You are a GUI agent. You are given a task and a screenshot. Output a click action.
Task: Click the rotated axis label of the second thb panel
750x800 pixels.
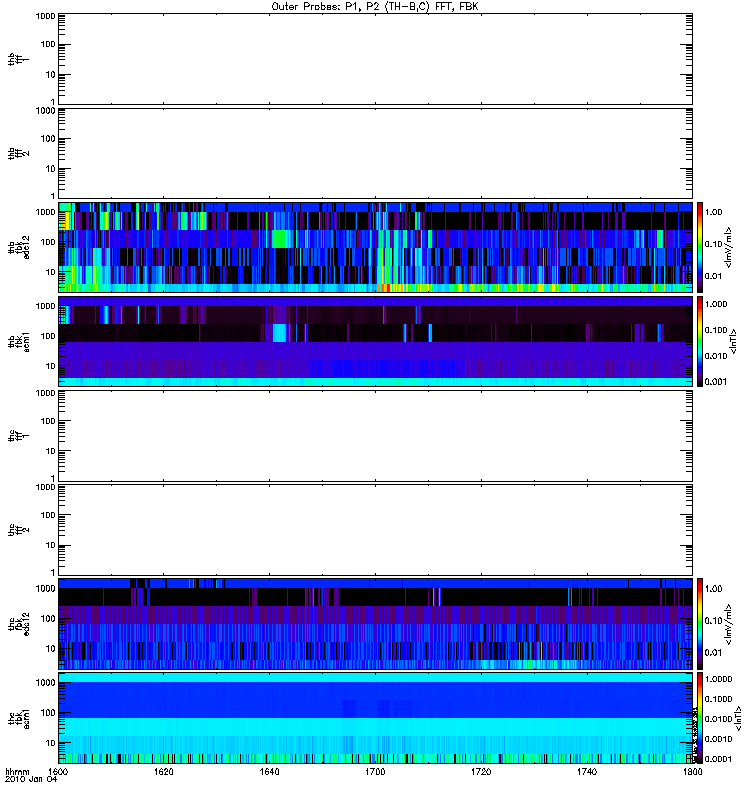[x=19, y=153]
